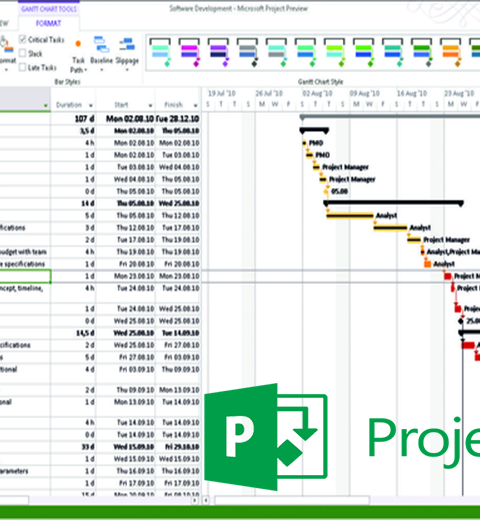Open the Duration column filter dropdown
This screenshot has width=480, height=520.
(x=91, y=105)
